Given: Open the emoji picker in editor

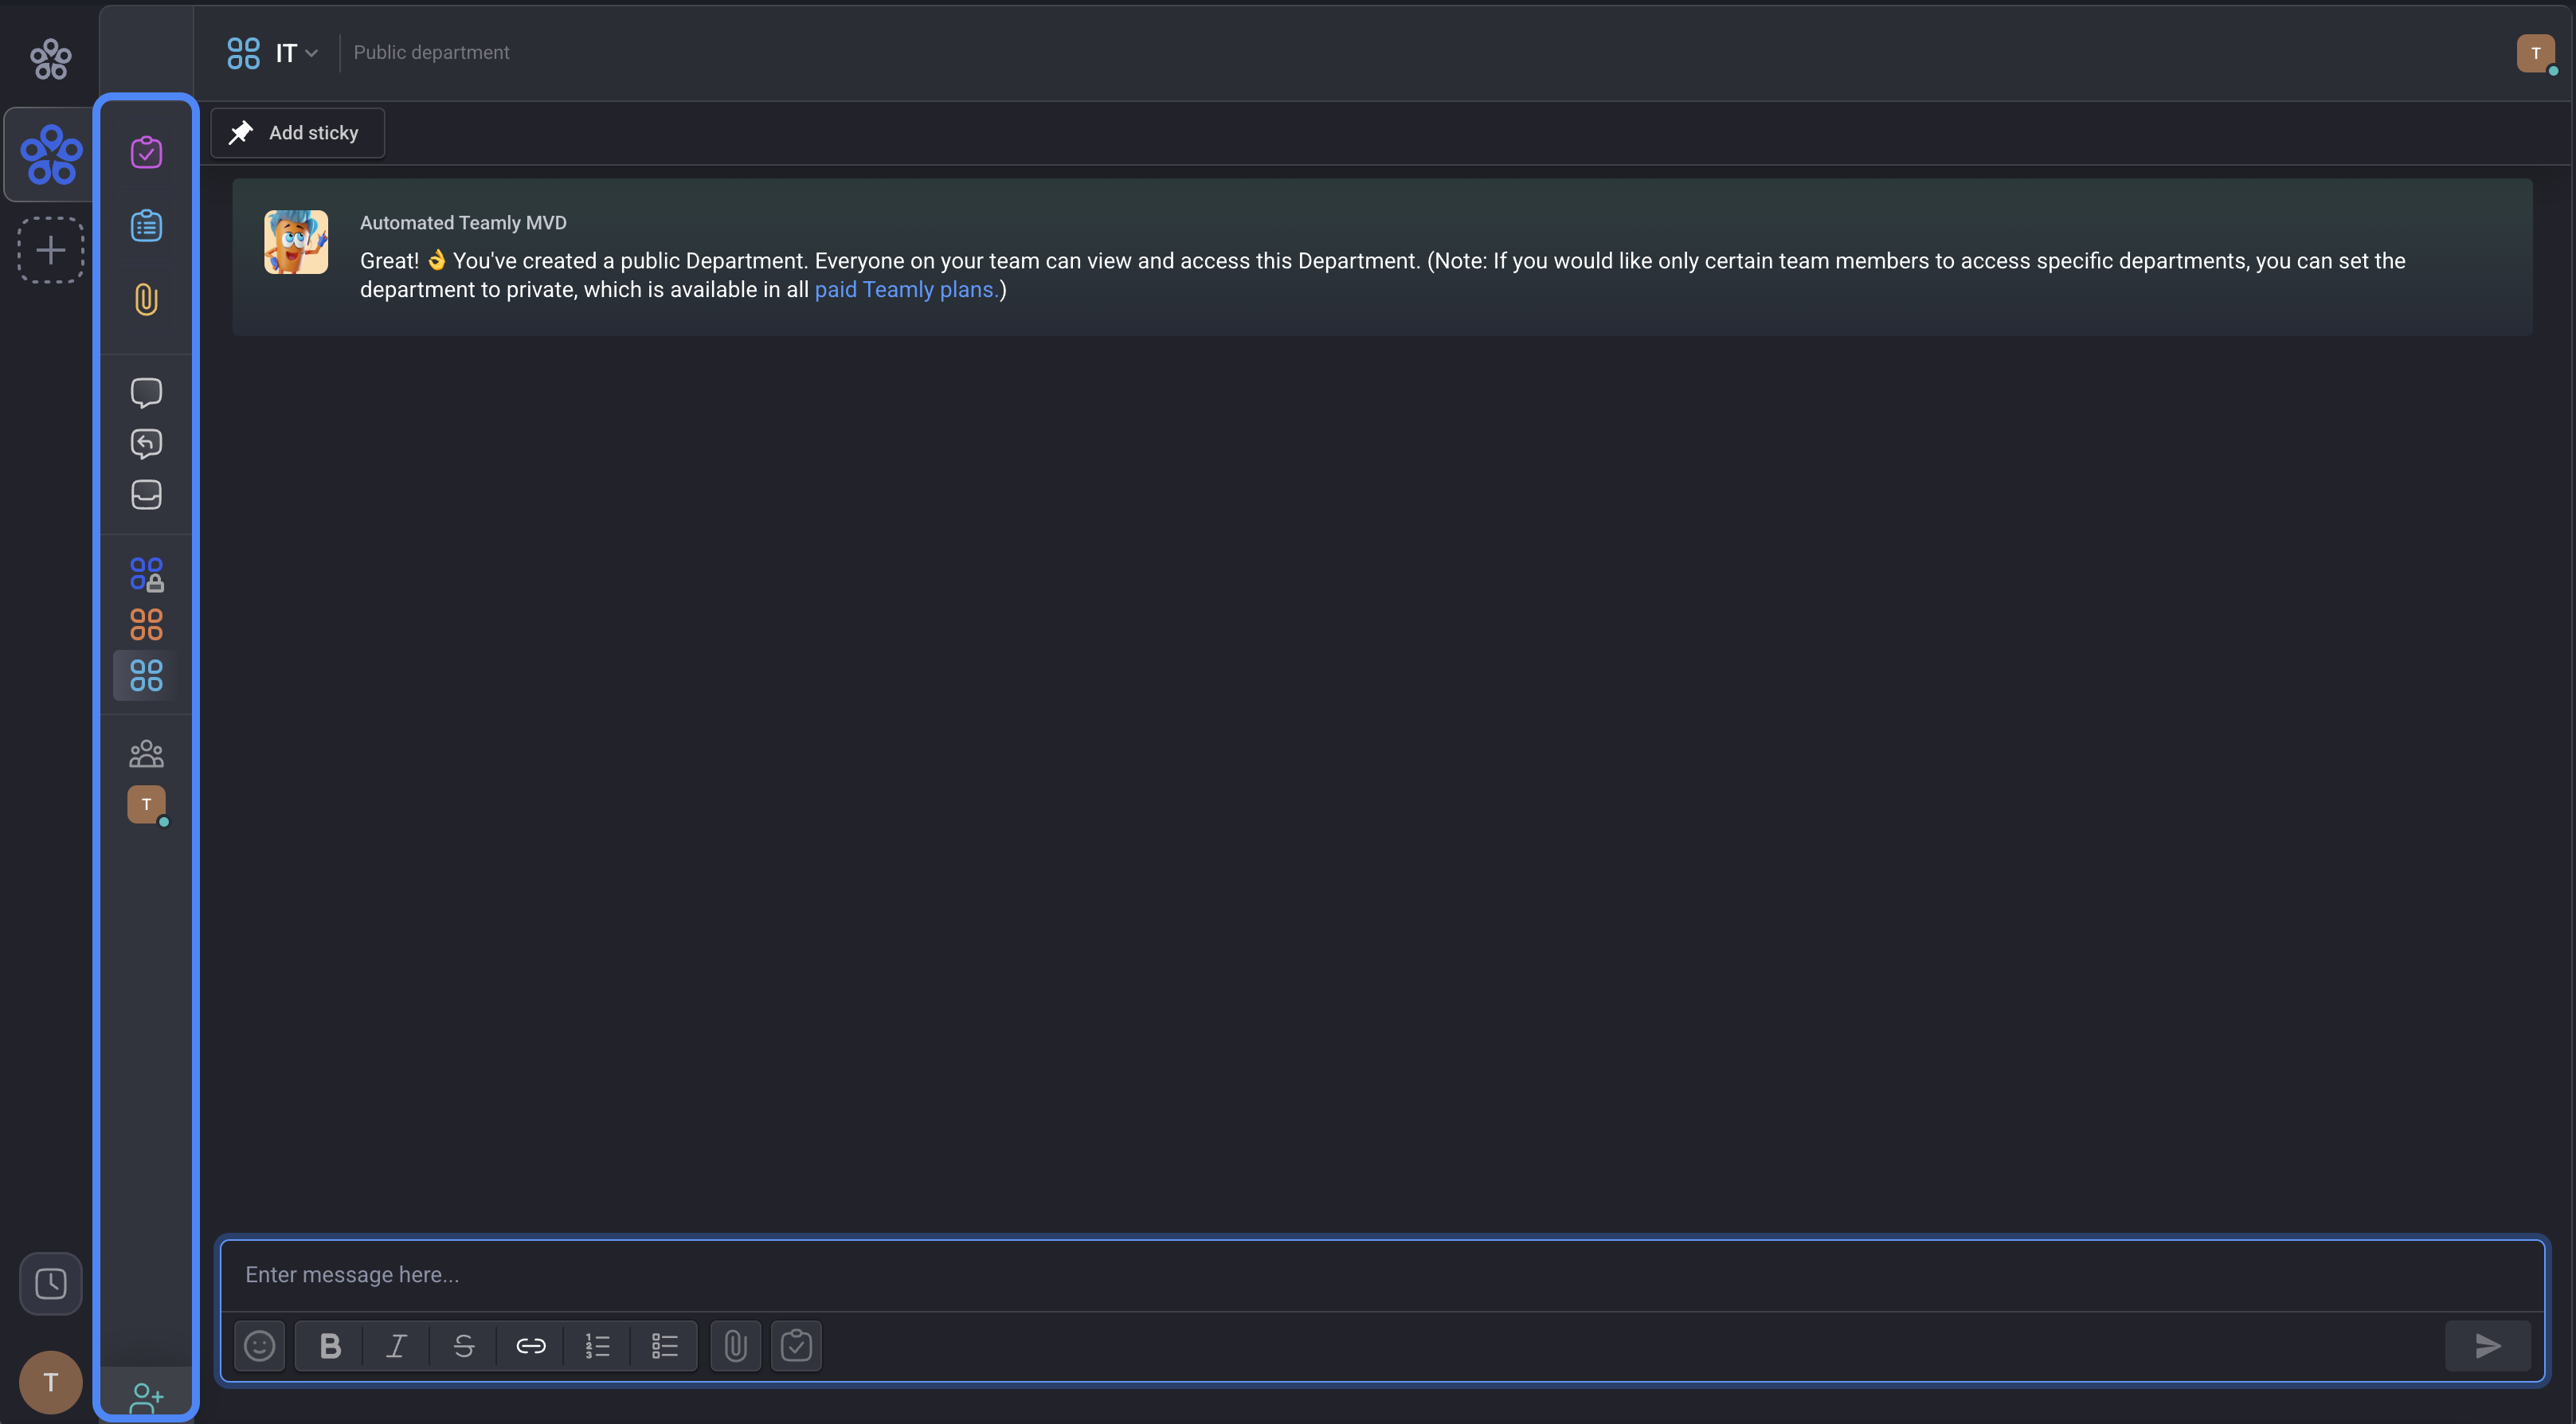Looking at the screenshot, I should (x=259, y=1346).
